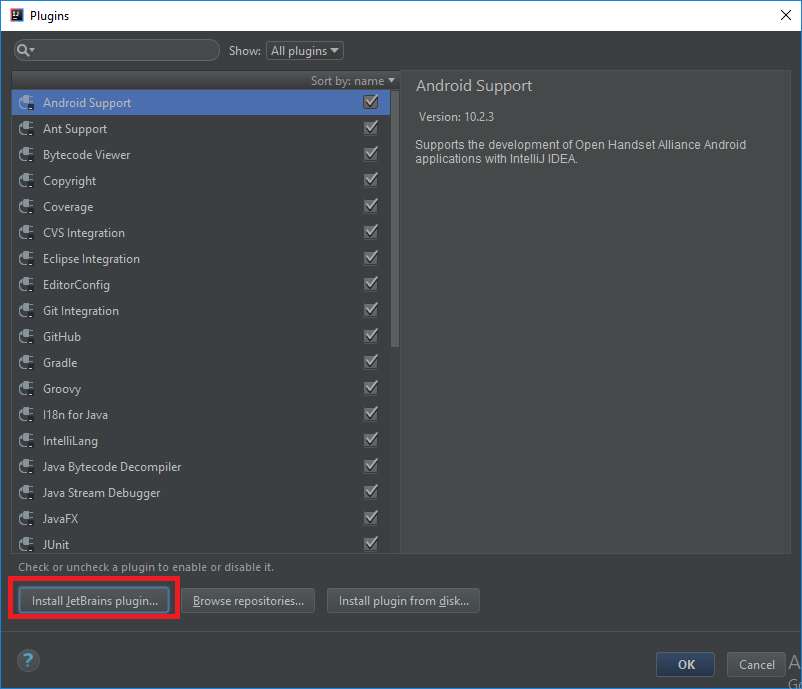Select the CVS Integration plugin name
Image resolution: width=802 pixels, height=689 pixels.
(x=84, y=233)
